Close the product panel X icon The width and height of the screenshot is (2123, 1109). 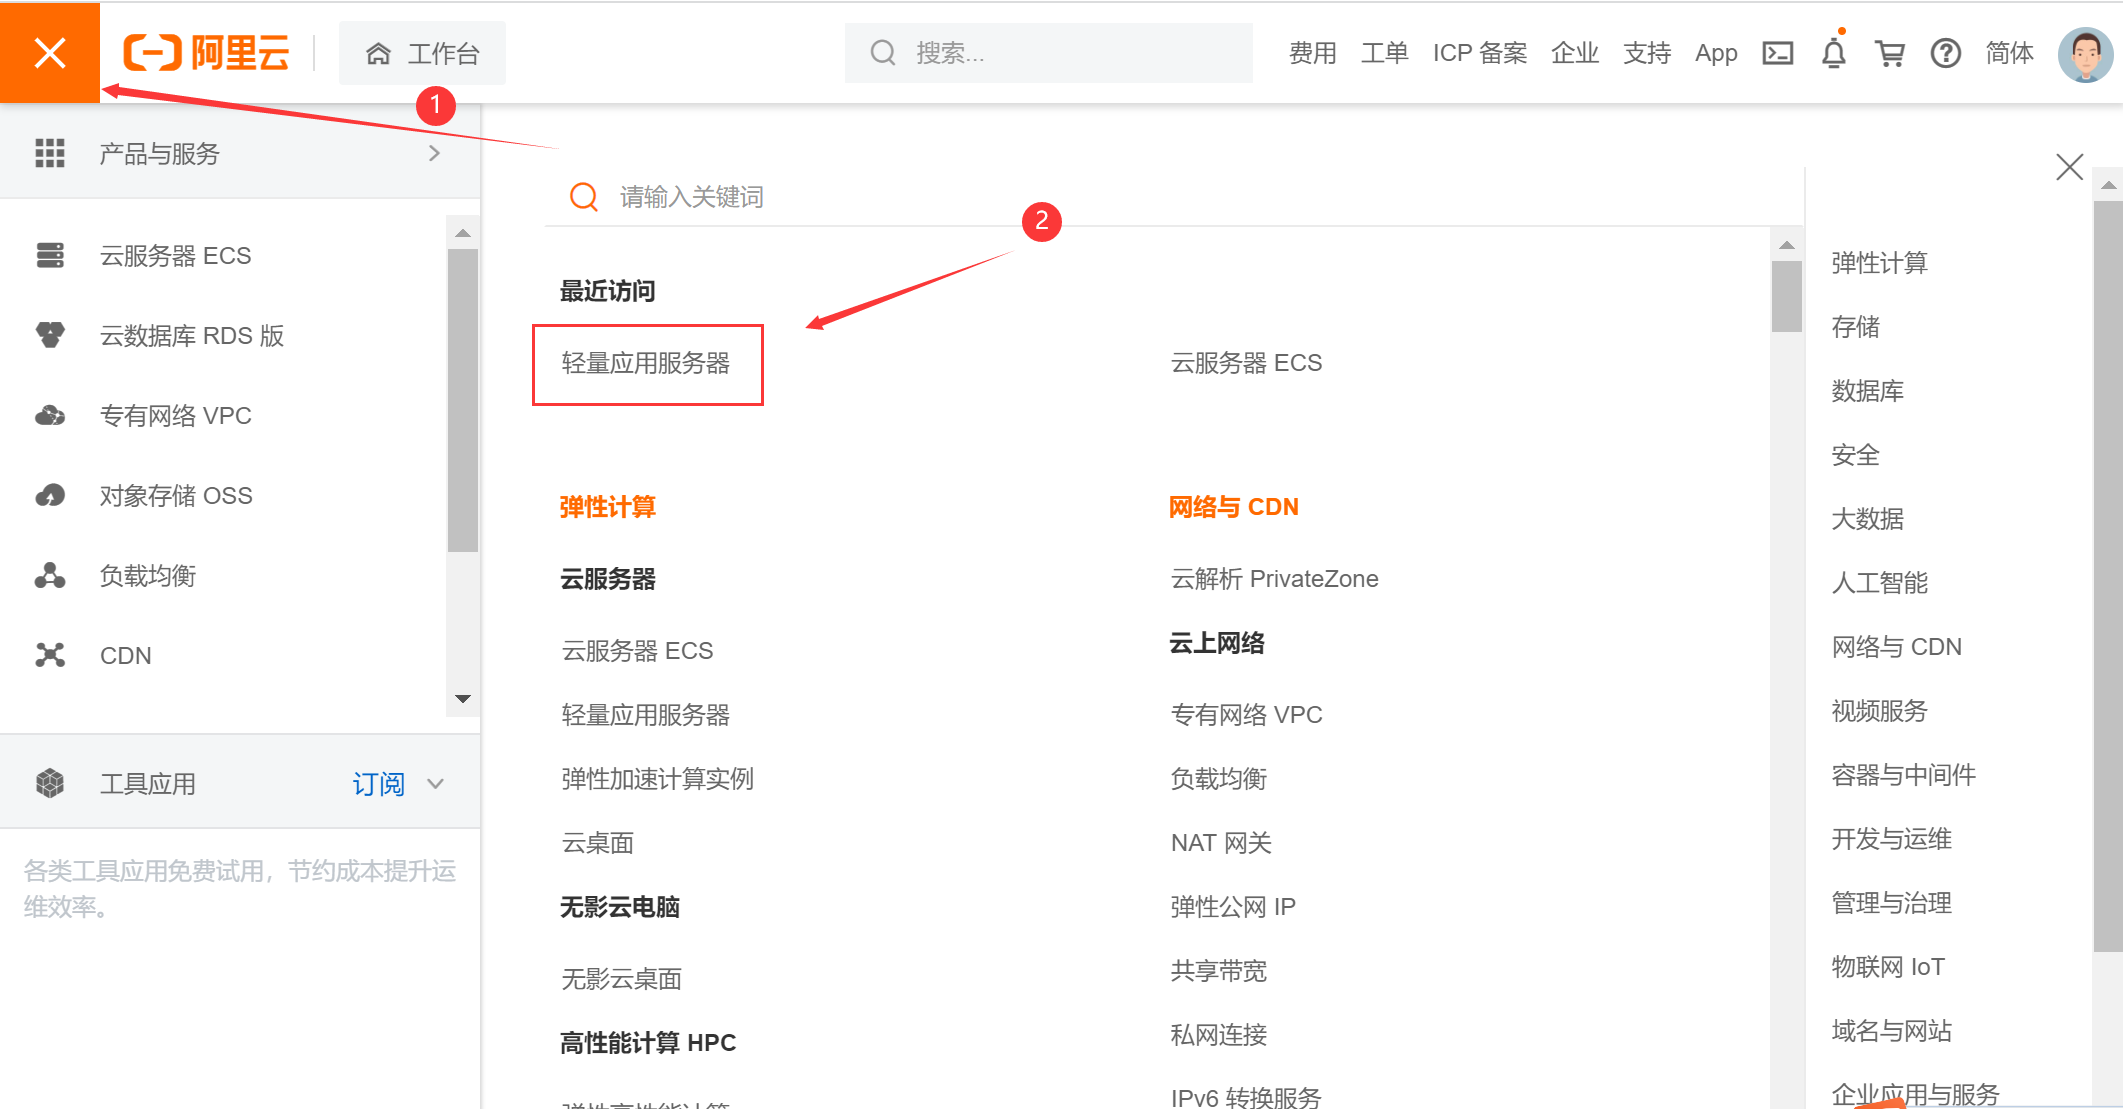pos(2069,167)
